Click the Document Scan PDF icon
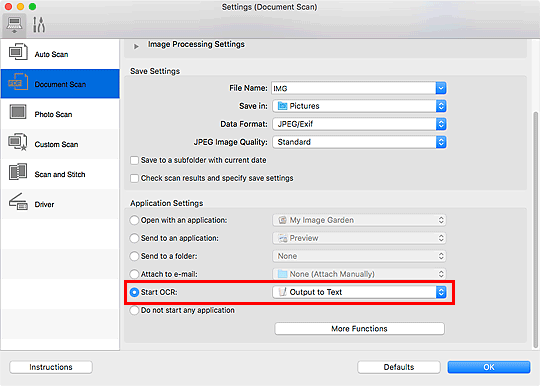 [18, 82]
